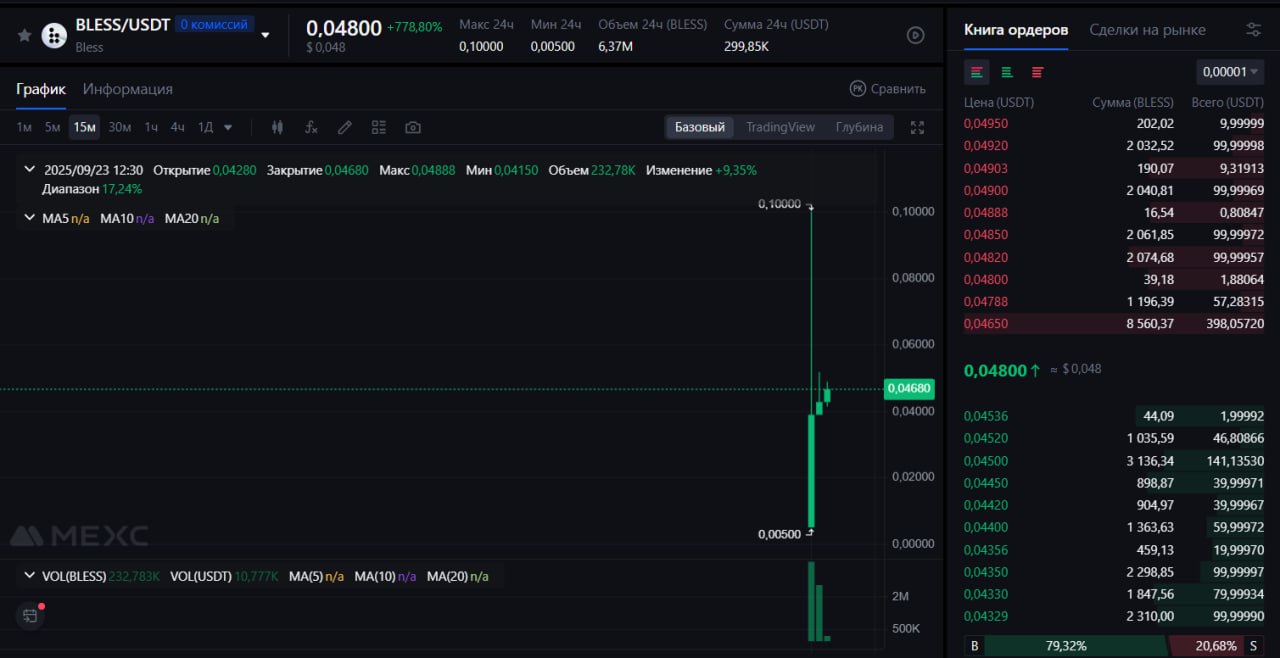The image size is (1280, 658).
Task: Show only buy orders in order book
Action: [1007, 72]
